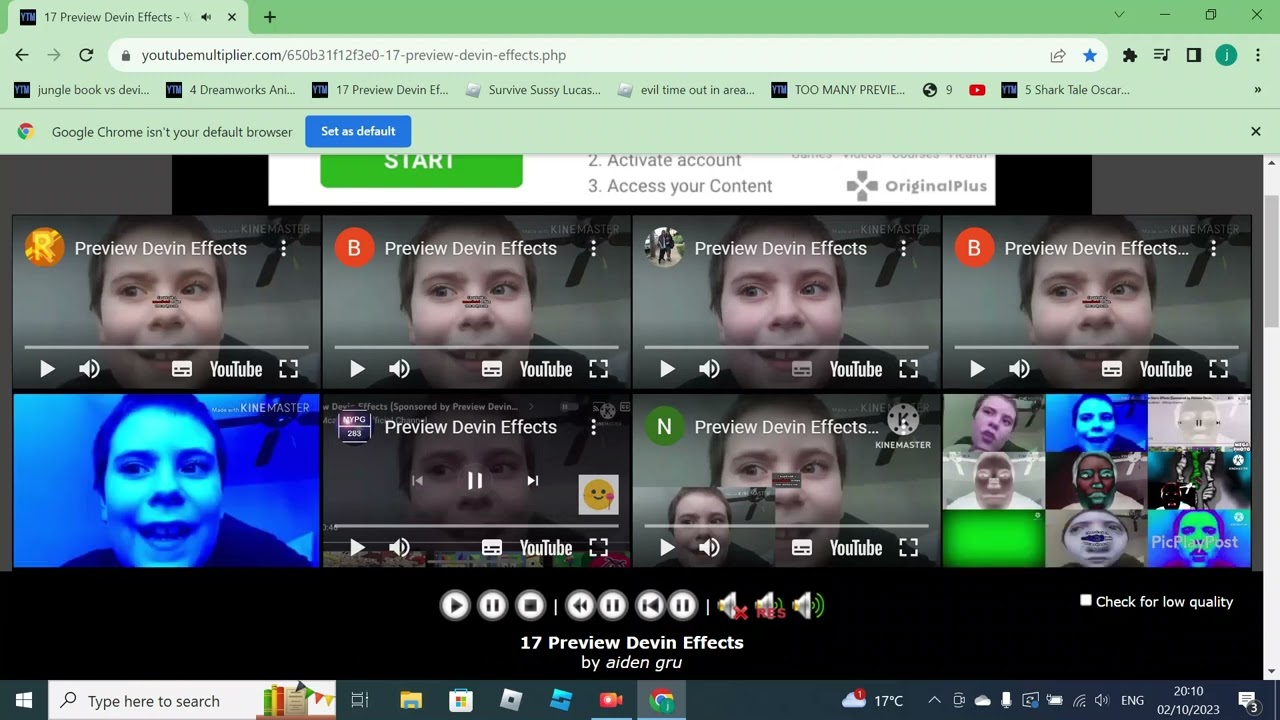Viewport: 1280px width, 720px height.
Task: Click the N-channel video's progress bar
Action: coord(786,526)
